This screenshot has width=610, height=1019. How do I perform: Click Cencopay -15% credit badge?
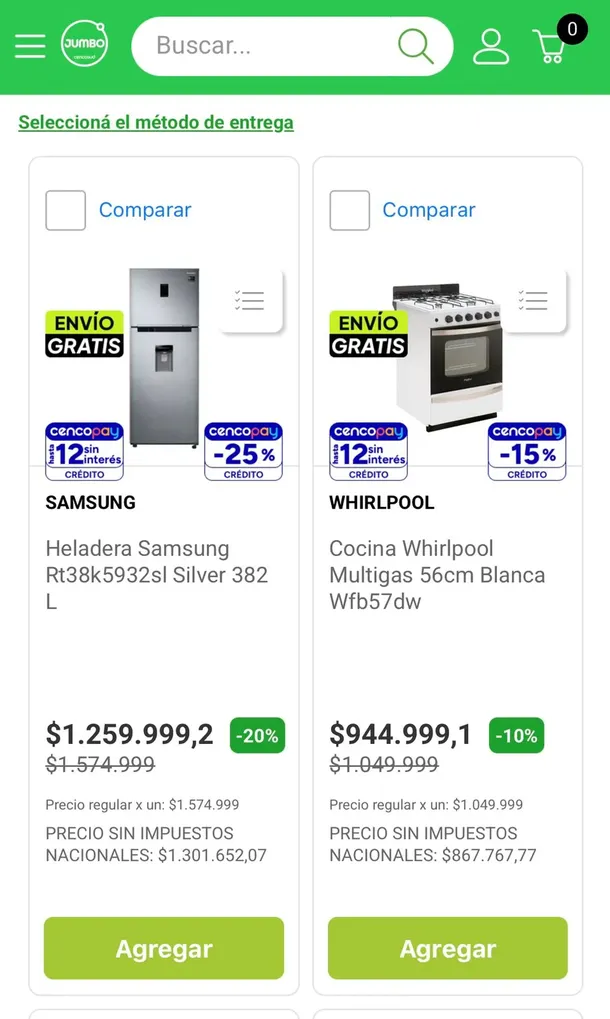pos(527,451)
